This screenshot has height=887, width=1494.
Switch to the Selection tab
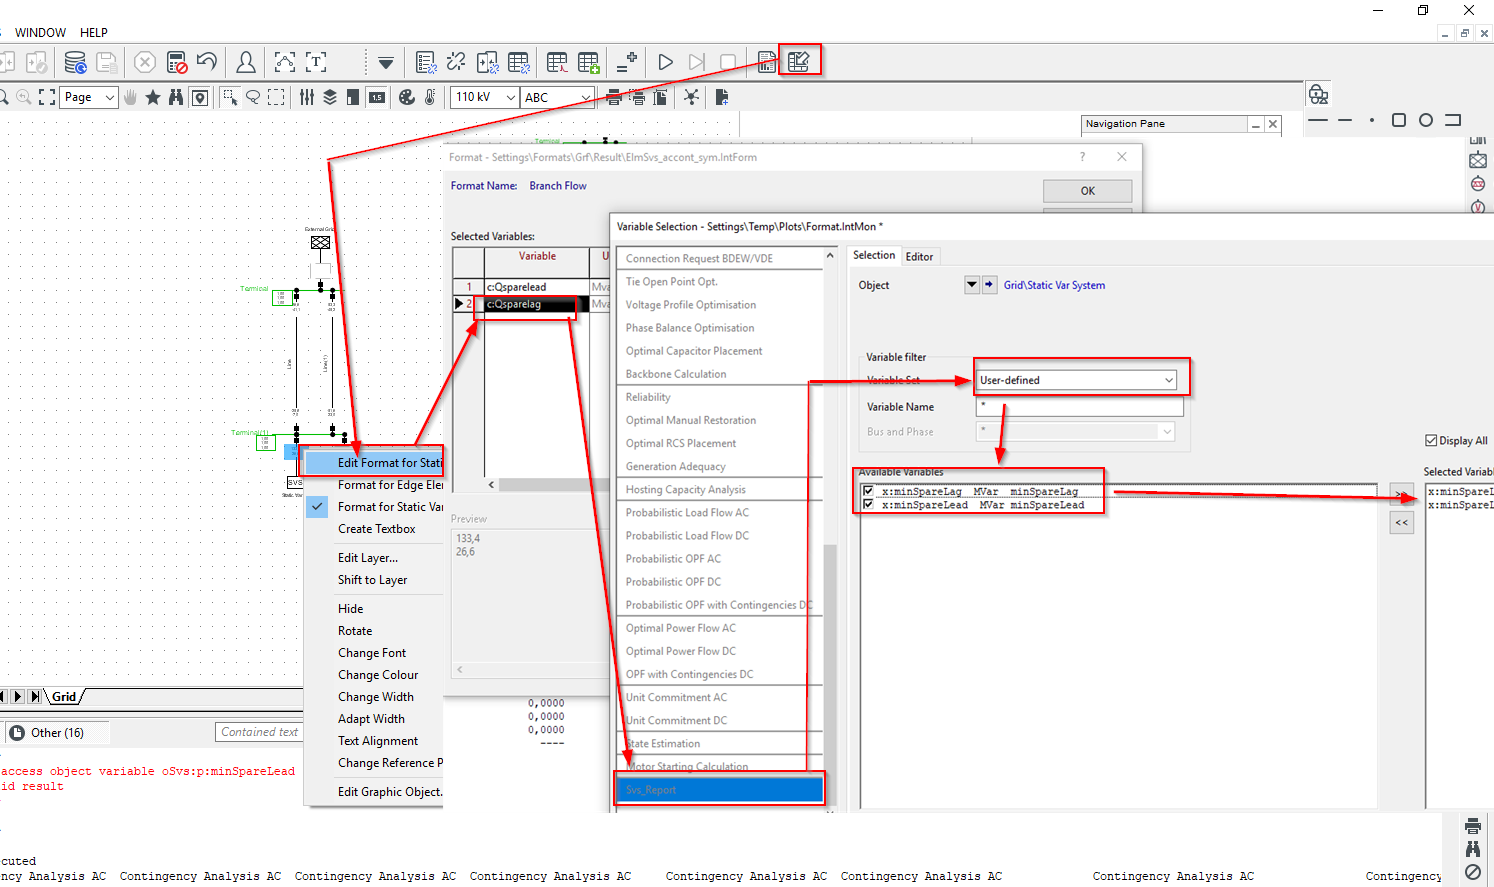[x=874, y=256]
